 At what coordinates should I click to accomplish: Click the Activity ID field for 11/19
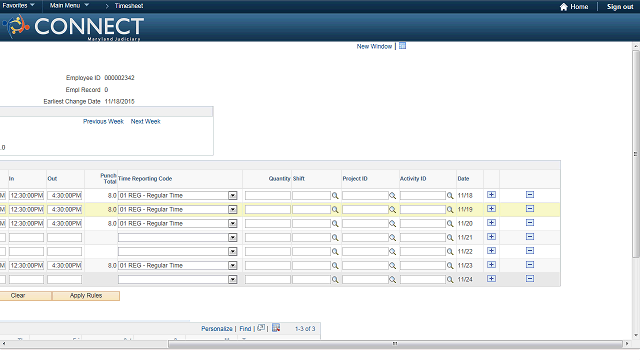pos(422,209)
